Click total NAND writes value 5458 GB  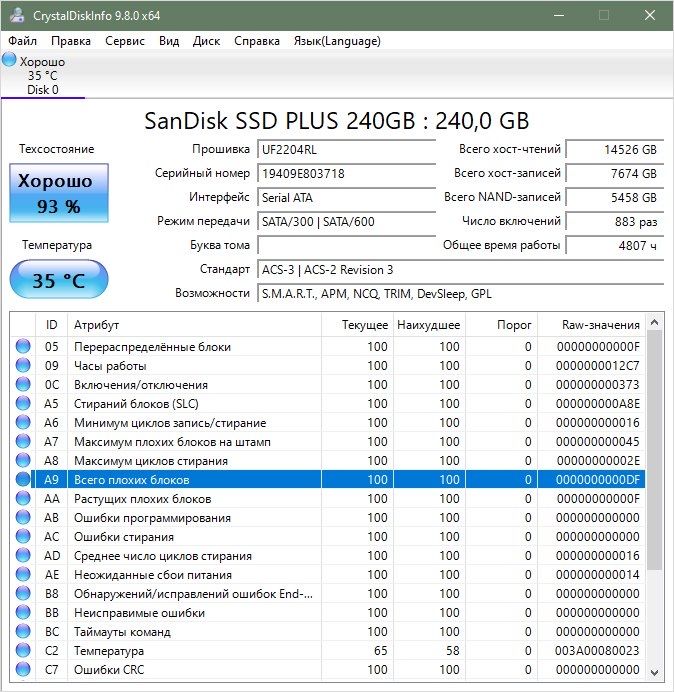(x=614, y=197)
